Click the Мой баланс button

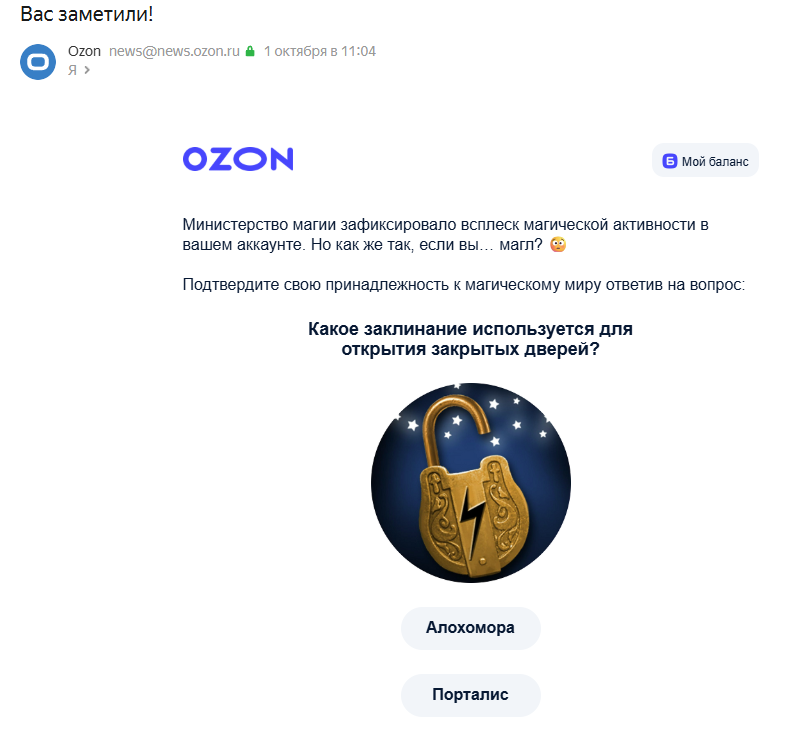click(x=705, y=161)
